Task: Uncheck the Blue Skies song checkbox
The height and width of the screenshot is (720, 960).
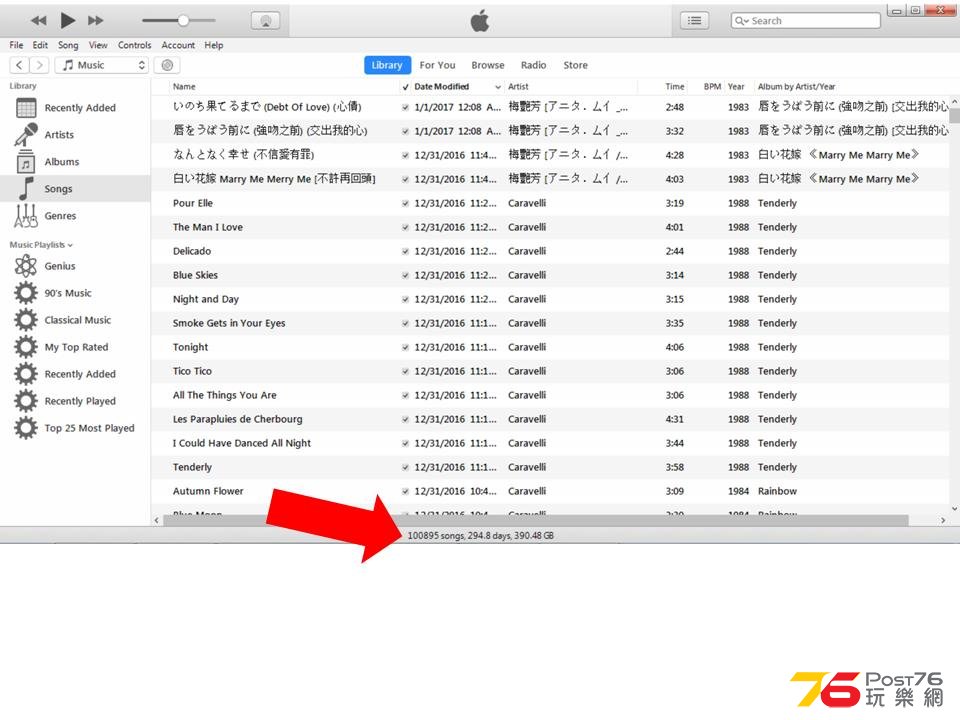Action: point(405,276)
